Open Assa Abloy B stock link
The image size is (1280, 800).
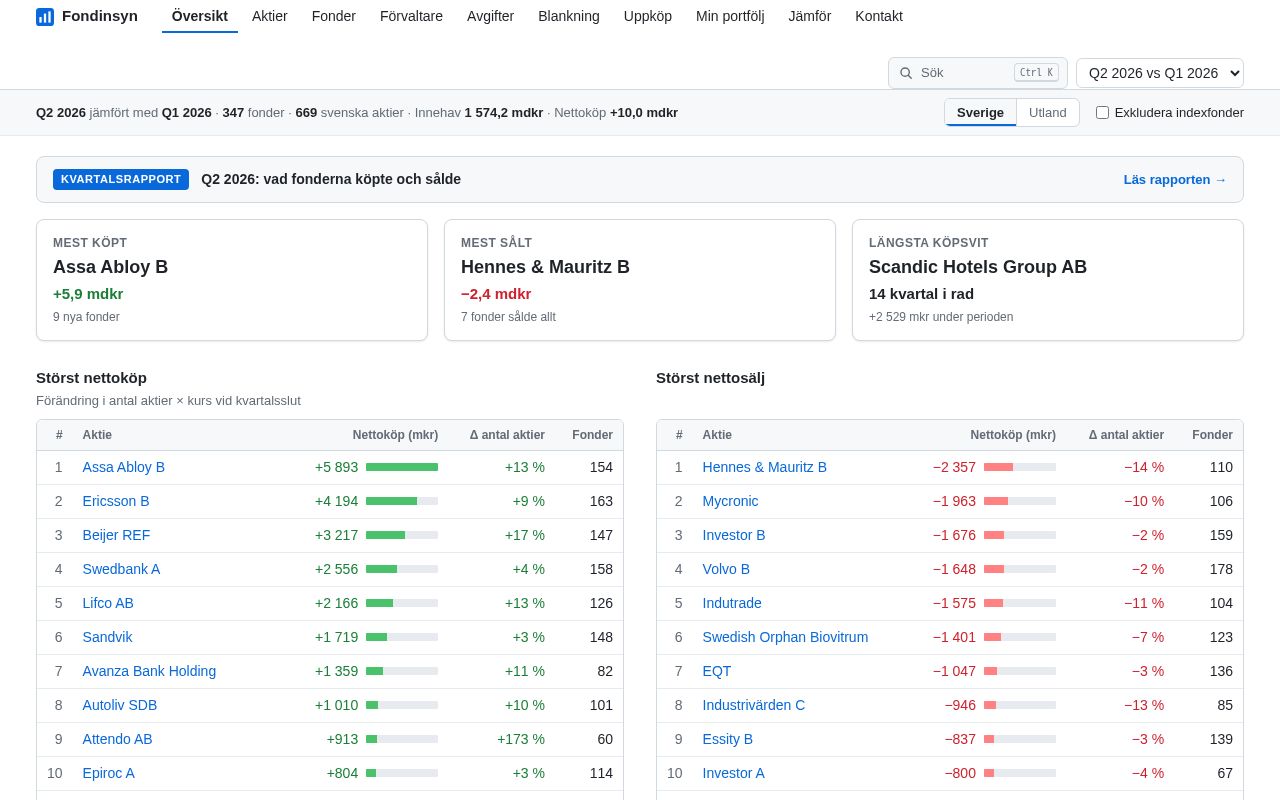coord(124,467)
